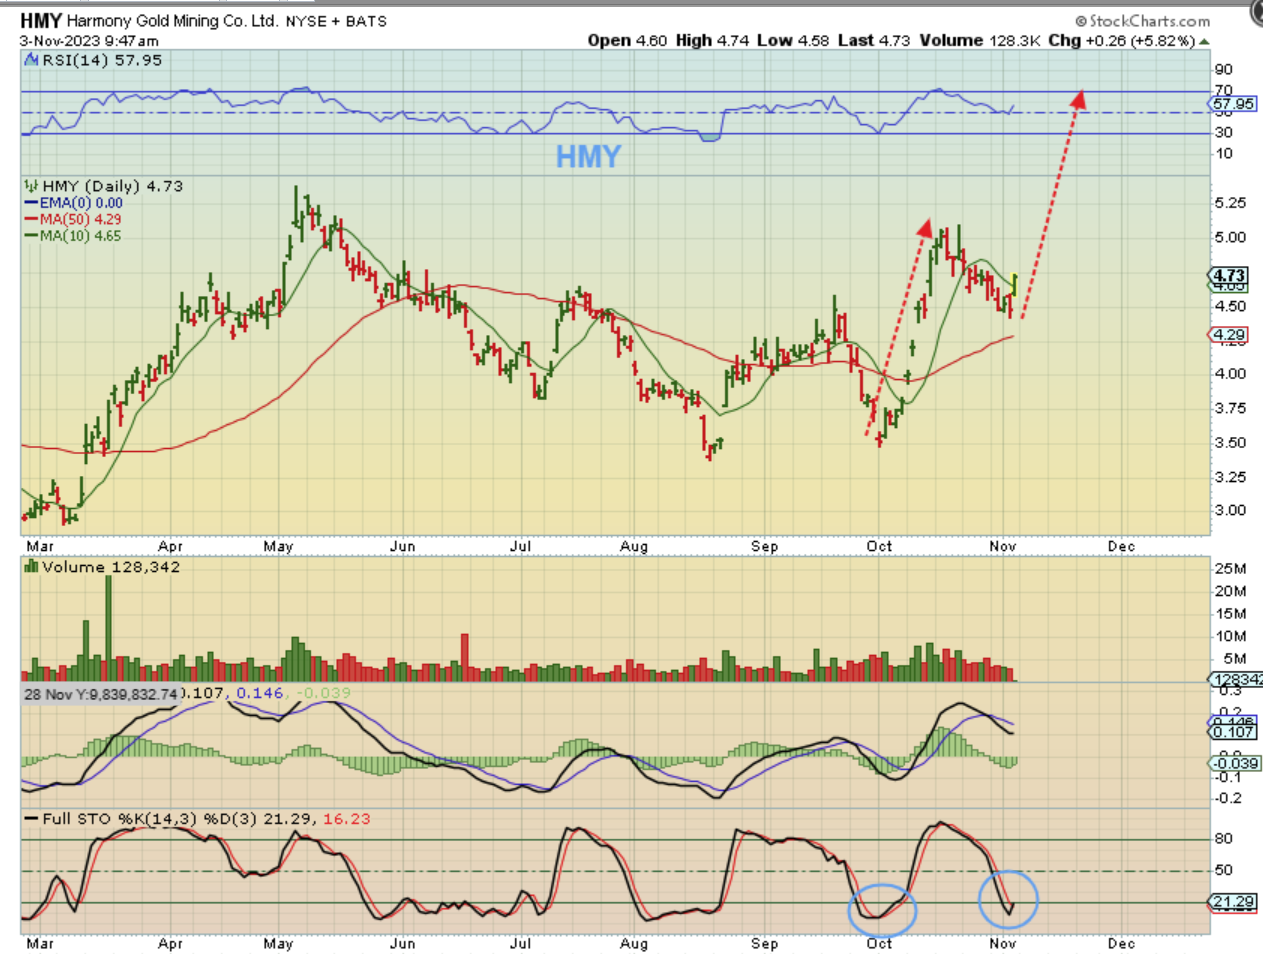Click the bold HMY ticker in the header

point(41,21)
